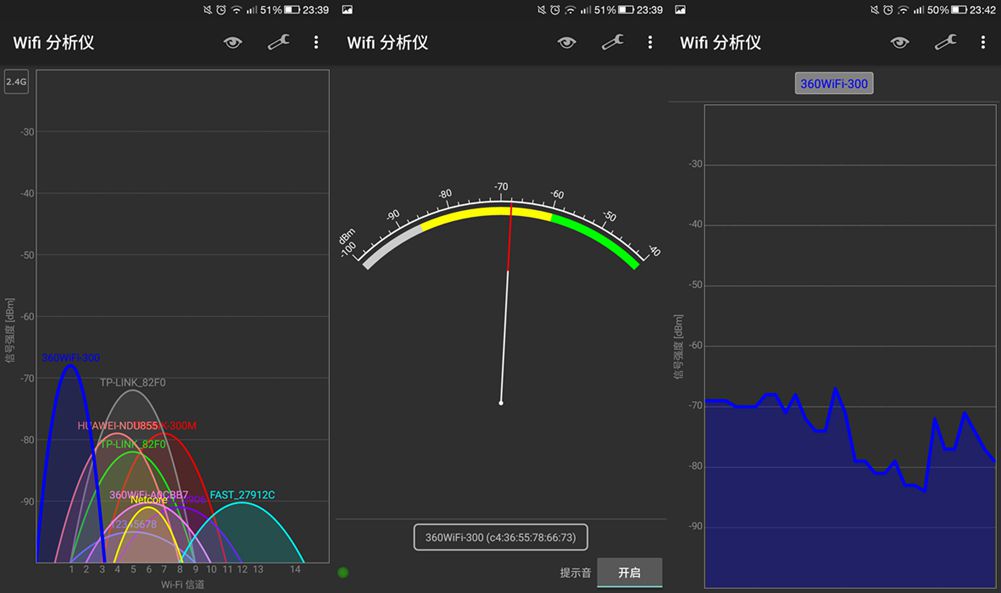Open the 360WiFi-300 access point selector

coord(500,537)
